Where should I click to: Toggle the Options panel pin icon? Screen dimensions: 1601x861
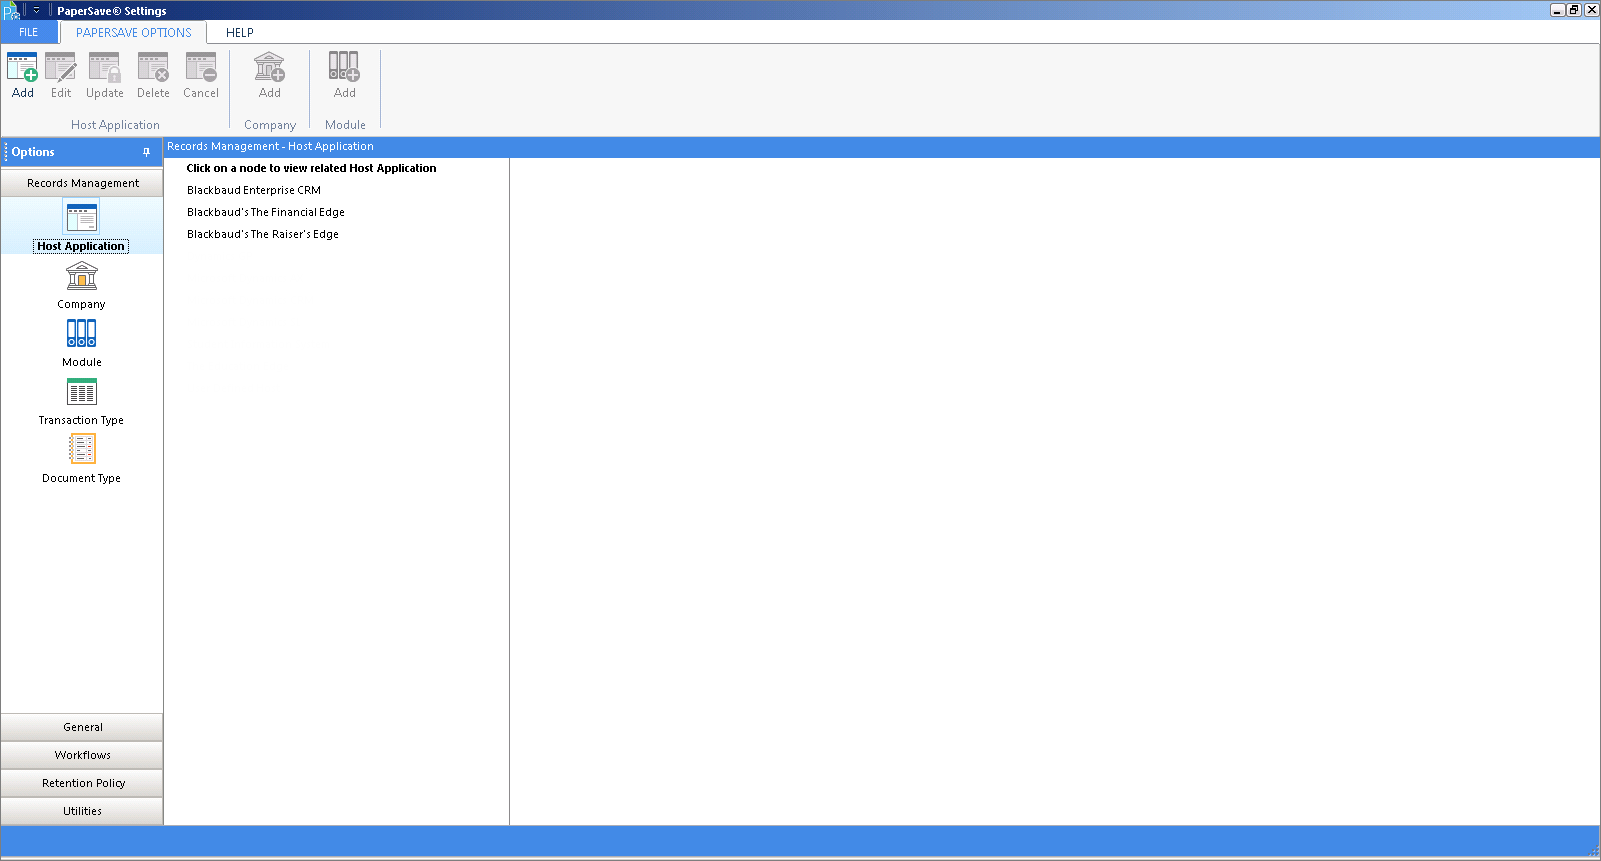coord(146,152)
